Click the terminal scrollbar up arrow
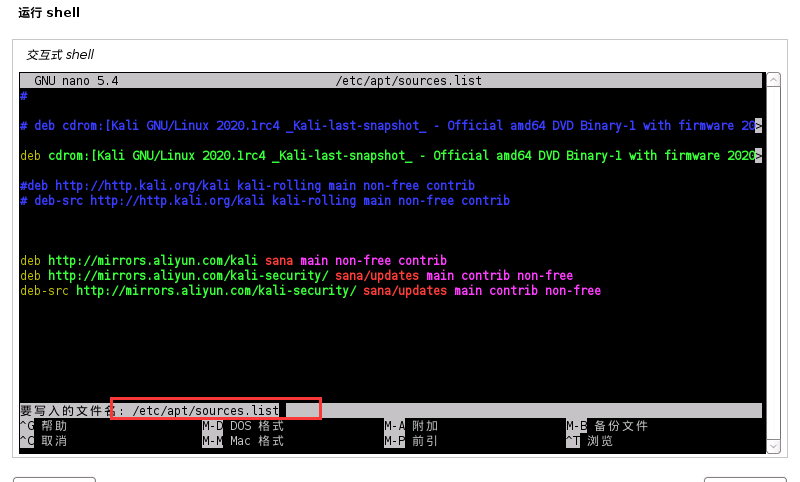The image size is (800, 482). coord(773,80)
